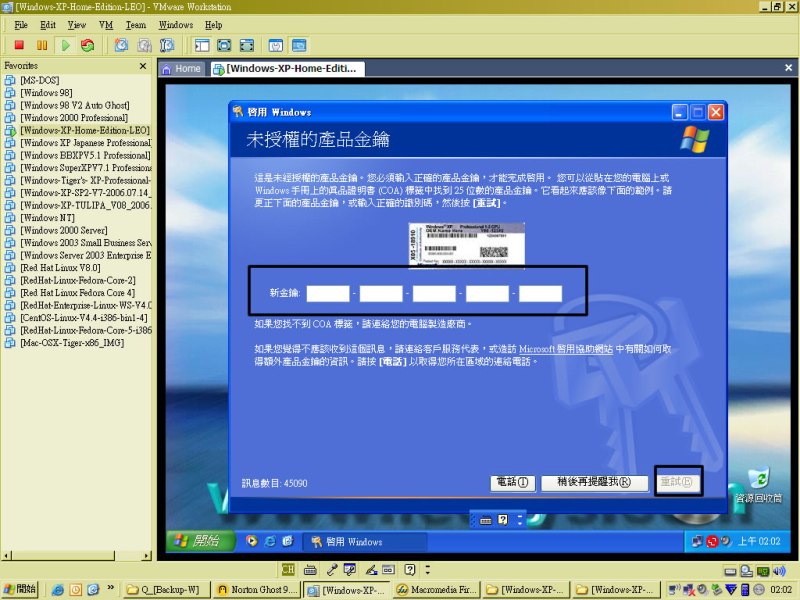Switch to Norton Ghost 9 taskbar button

pyautogui.click(x=256, y=590)
